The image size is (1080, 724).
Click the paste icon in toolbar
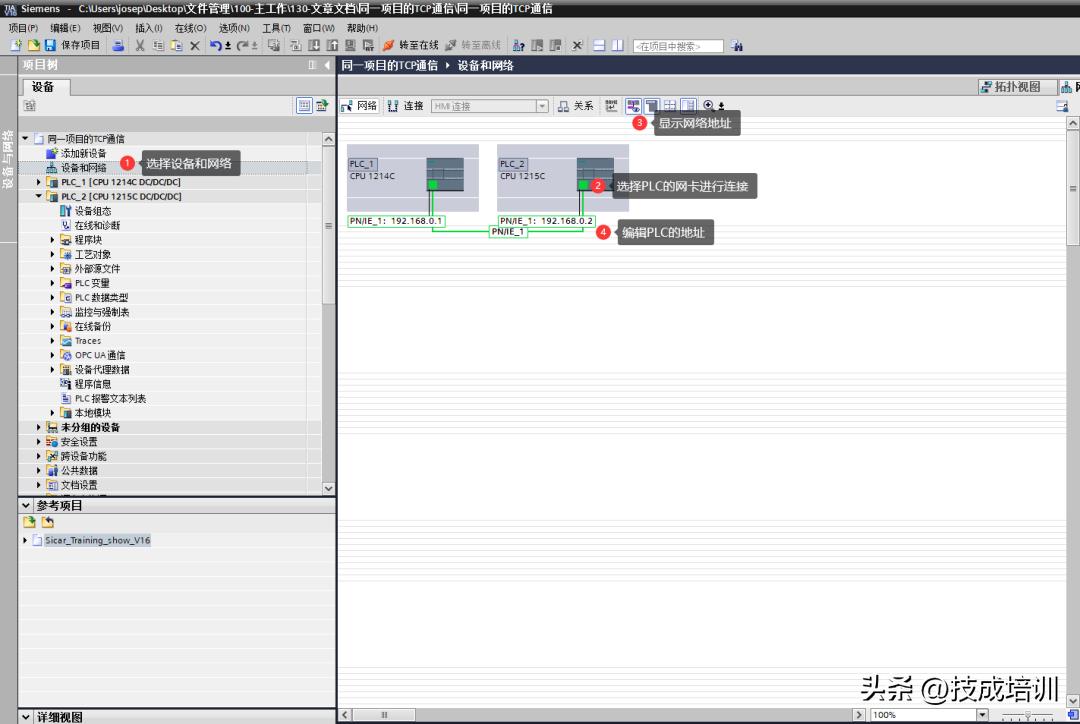(x=176, y=45)
